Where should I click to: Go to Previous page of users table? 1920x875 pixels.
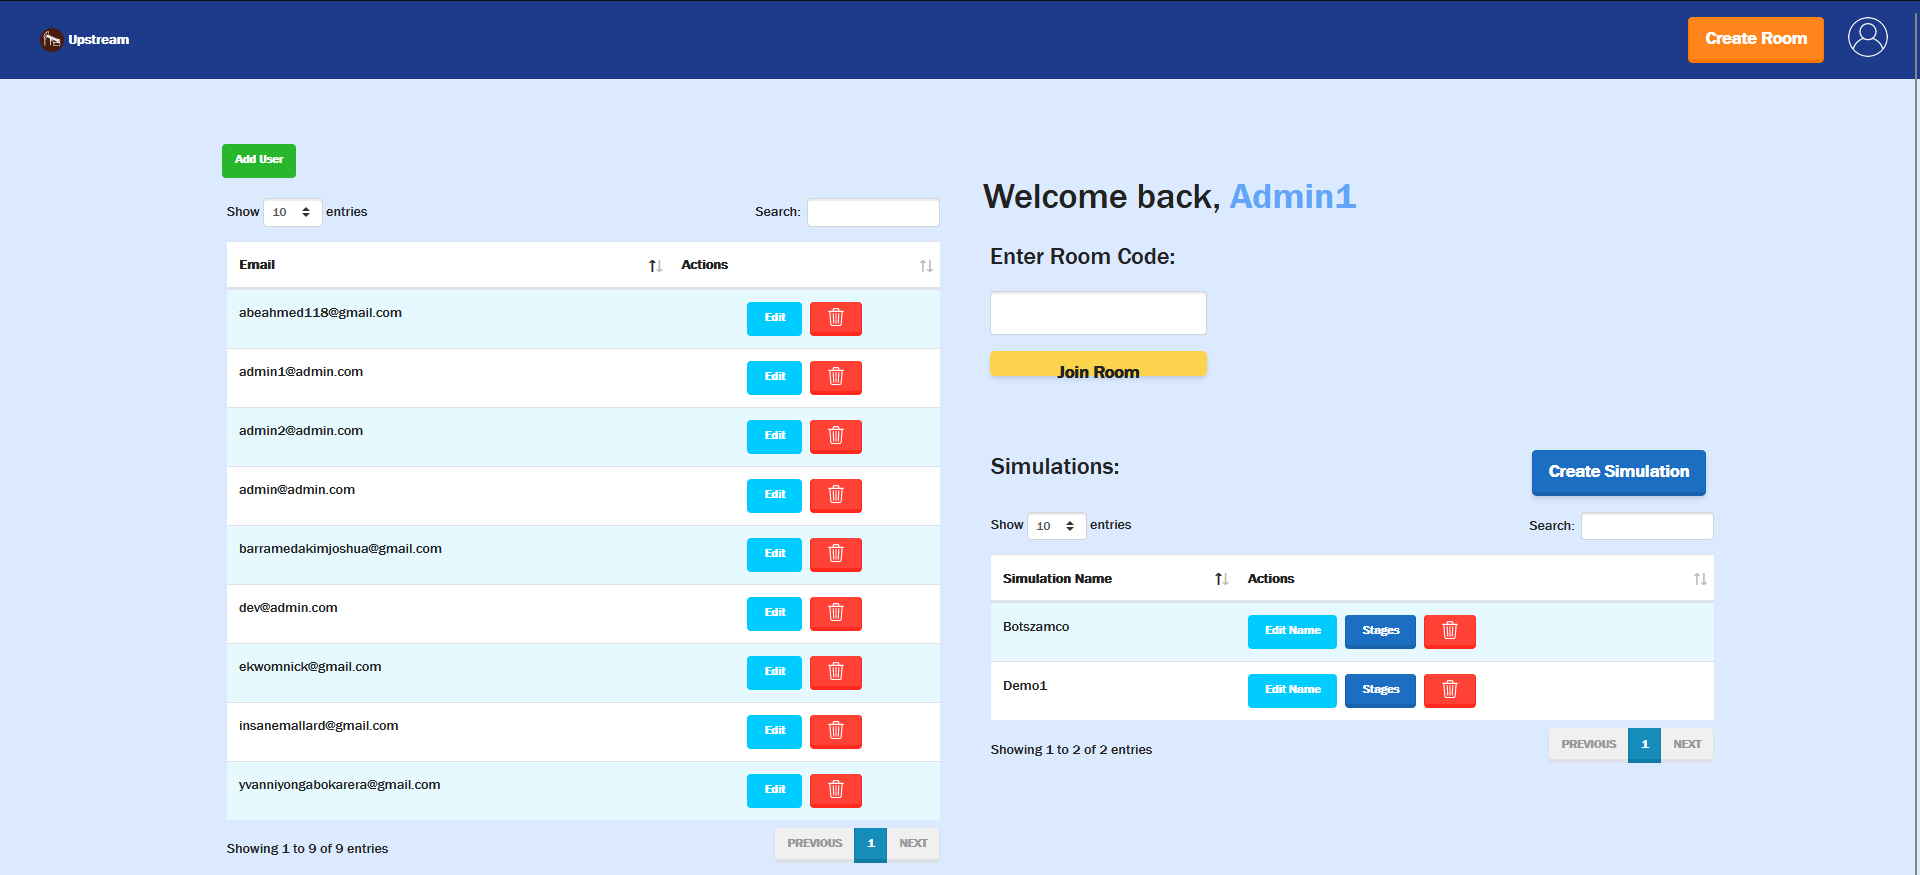tap(814, 844)
